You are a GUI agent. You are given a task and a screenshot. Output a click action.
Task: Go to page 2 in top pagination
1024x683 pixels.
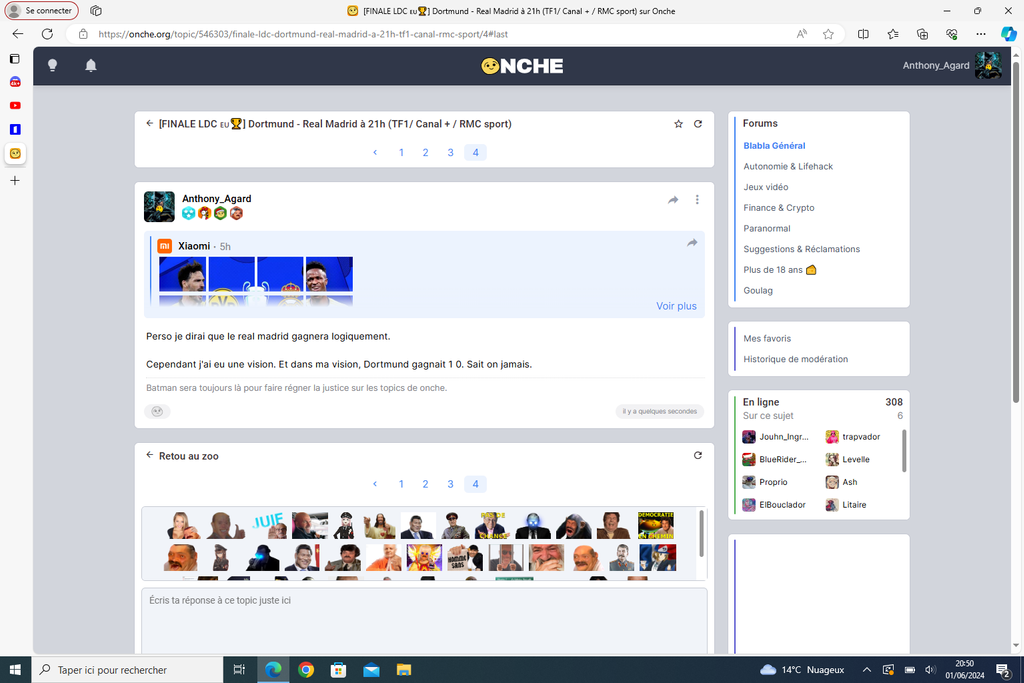point(425,153)
